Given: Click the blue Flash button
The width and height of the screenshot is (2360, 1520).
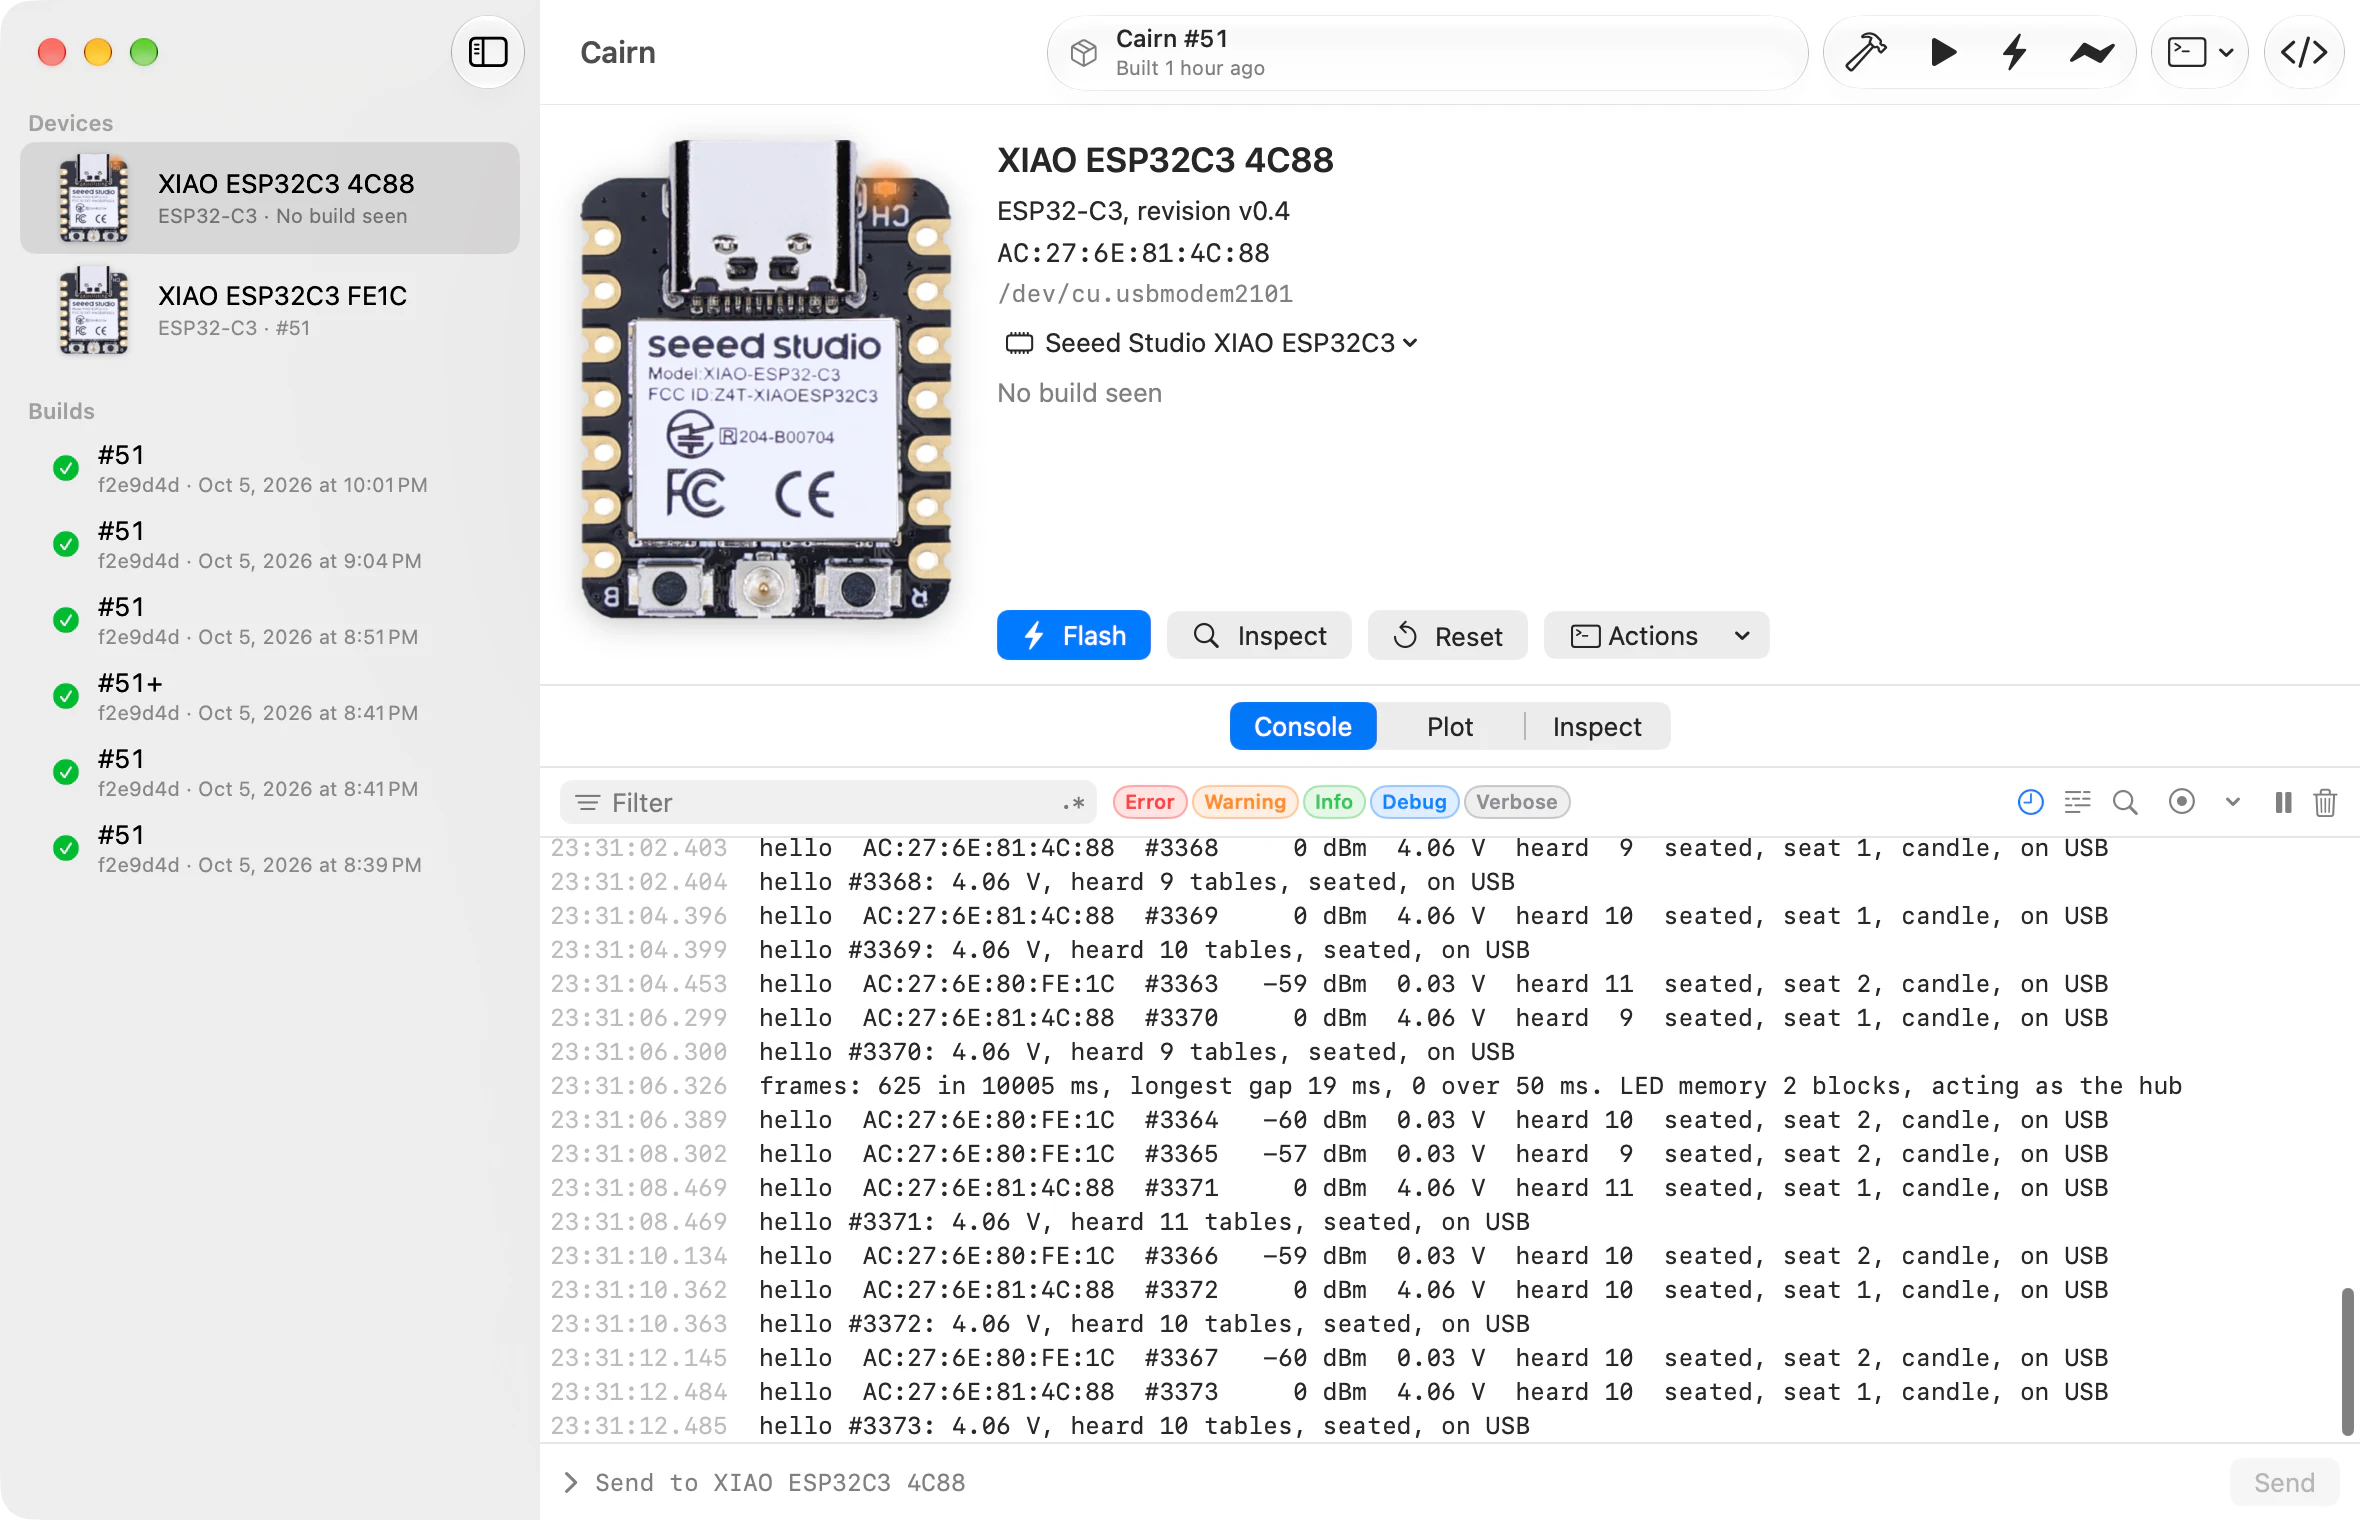Looking at the screenshot, I should coord(1073,636).
